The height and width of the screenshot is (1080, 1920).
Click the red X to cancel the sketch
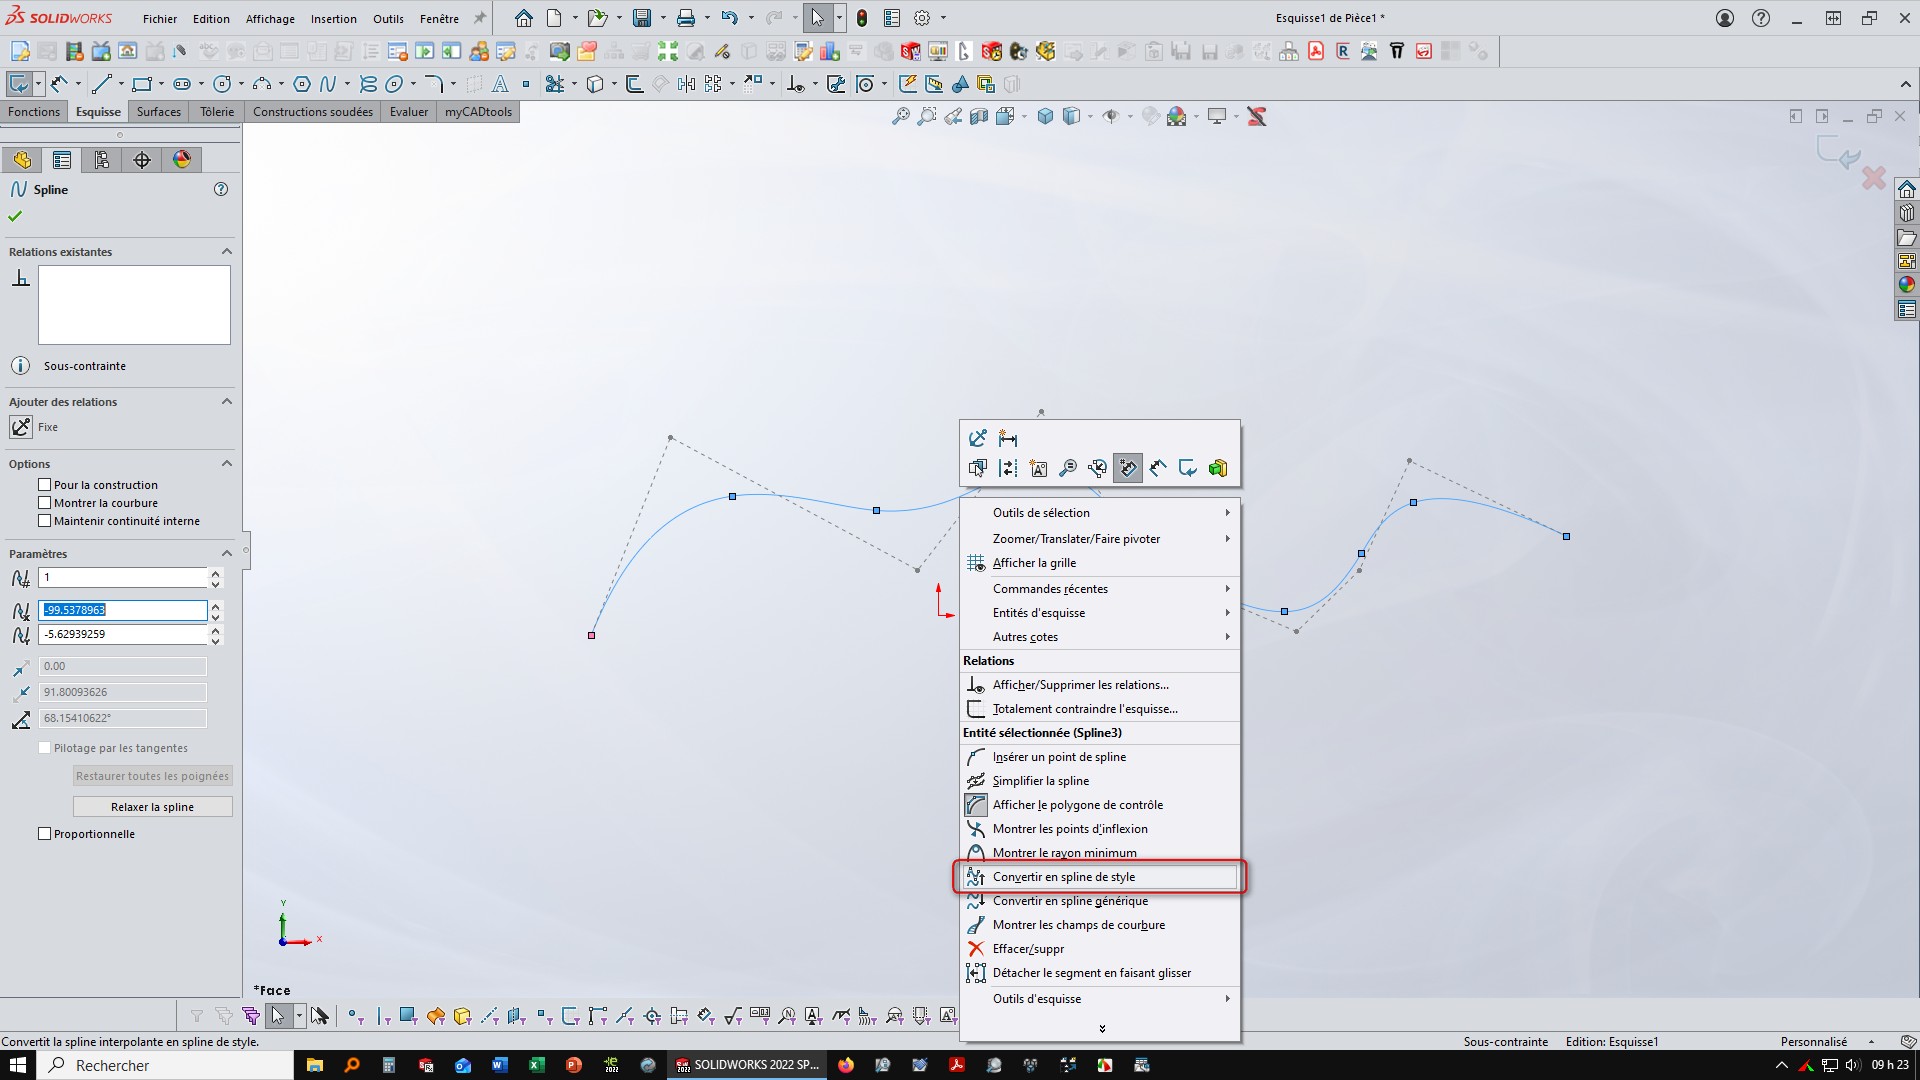(x=1873, y=179)
